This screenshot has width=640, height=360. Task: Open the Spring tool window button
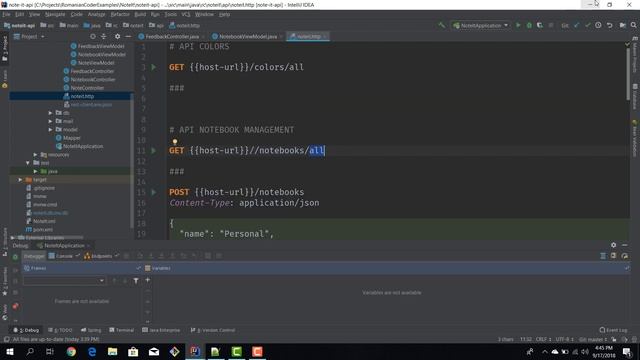click(x=91, y=330)
